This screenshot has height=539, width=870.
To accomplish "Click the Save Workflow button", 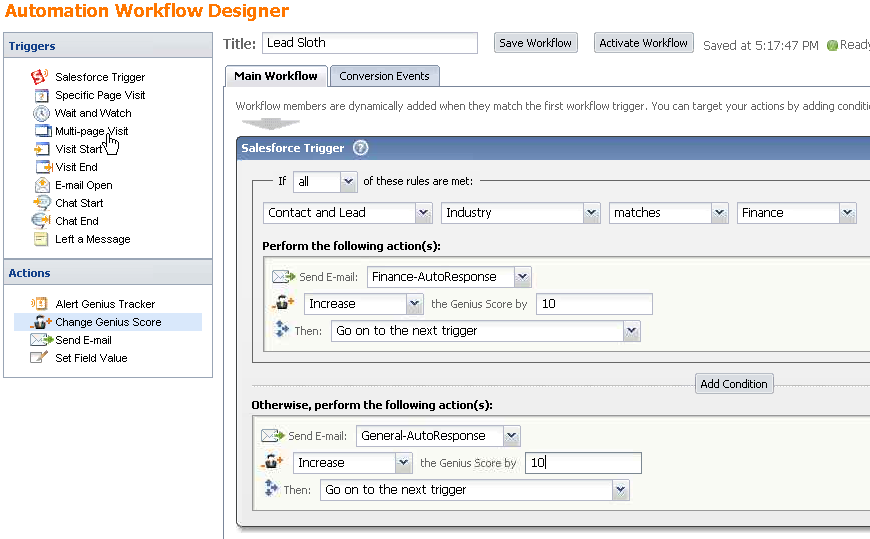I will [535, 43].
